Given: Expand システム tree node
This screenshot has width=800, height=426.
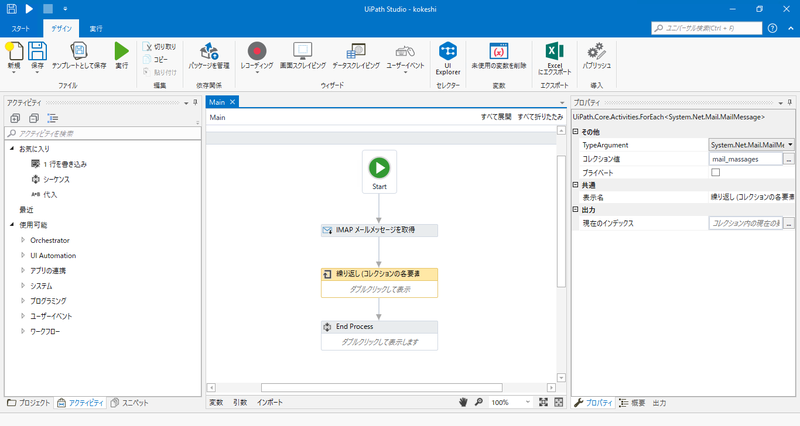Looking at the screenshot, I should (23, 286).
